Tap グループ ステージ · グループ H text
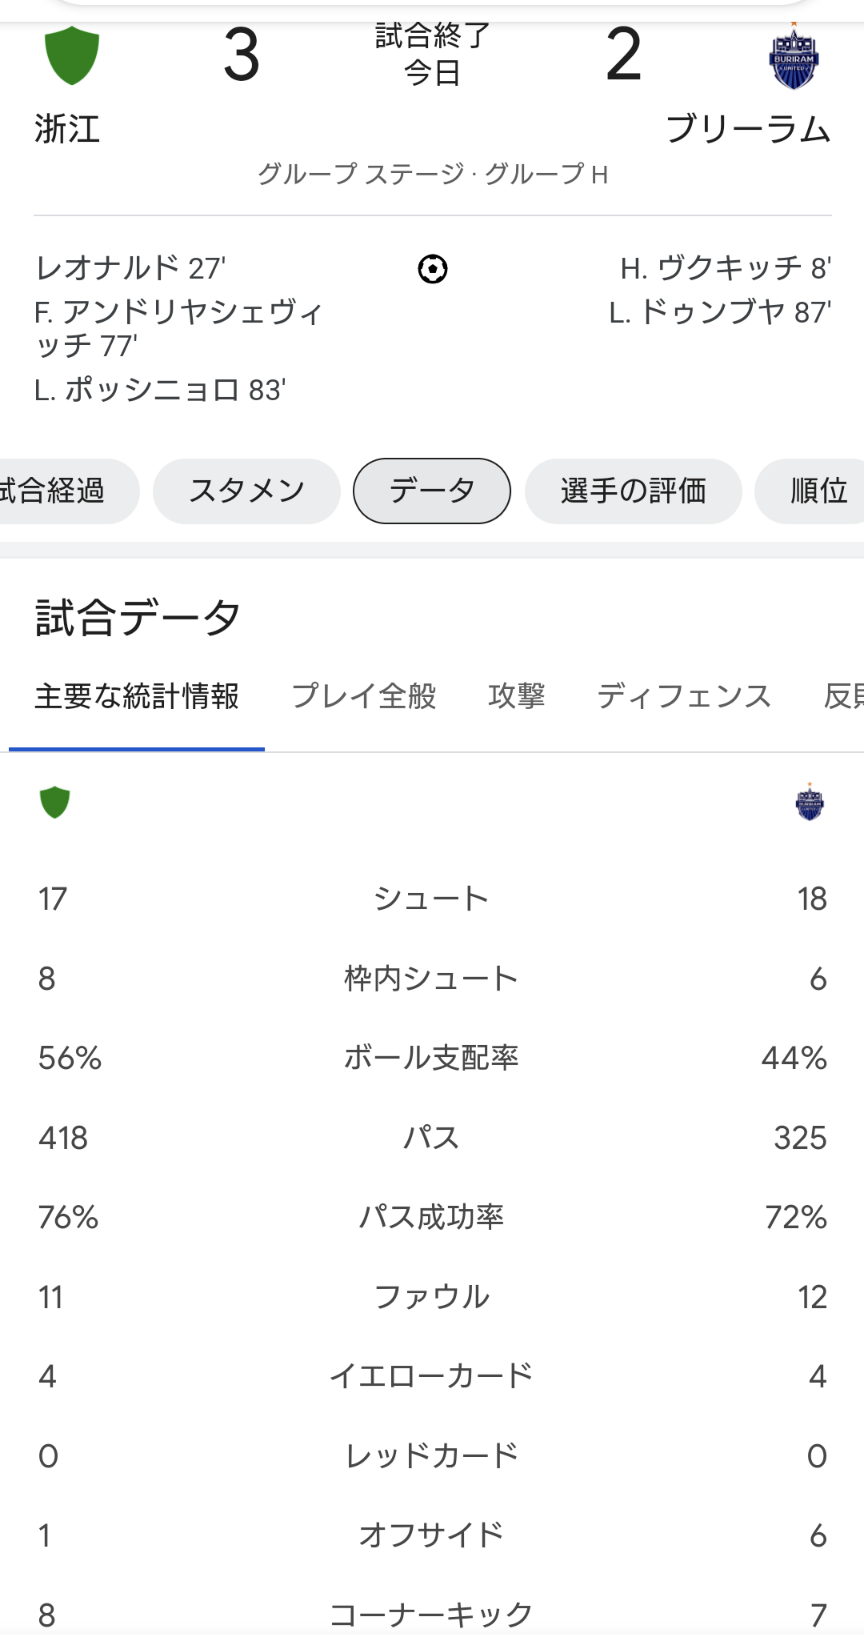This screenshot has height=1644, width=864. click(432, 174)
